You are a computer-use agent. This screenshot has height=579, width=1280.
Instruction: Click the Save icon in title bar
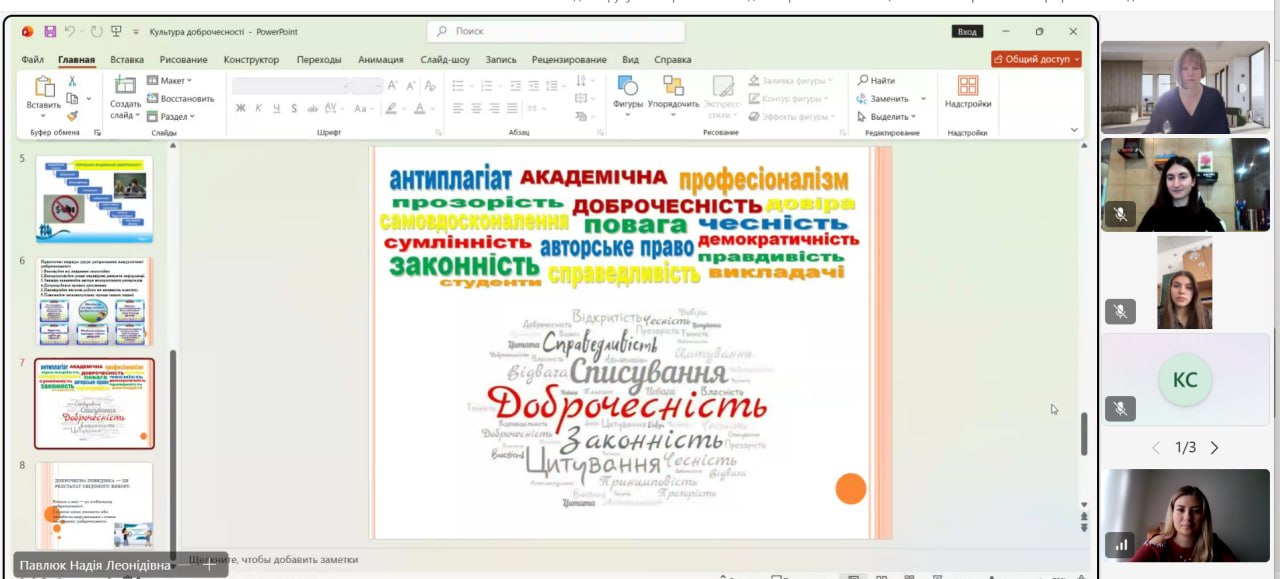pos(50,32)
